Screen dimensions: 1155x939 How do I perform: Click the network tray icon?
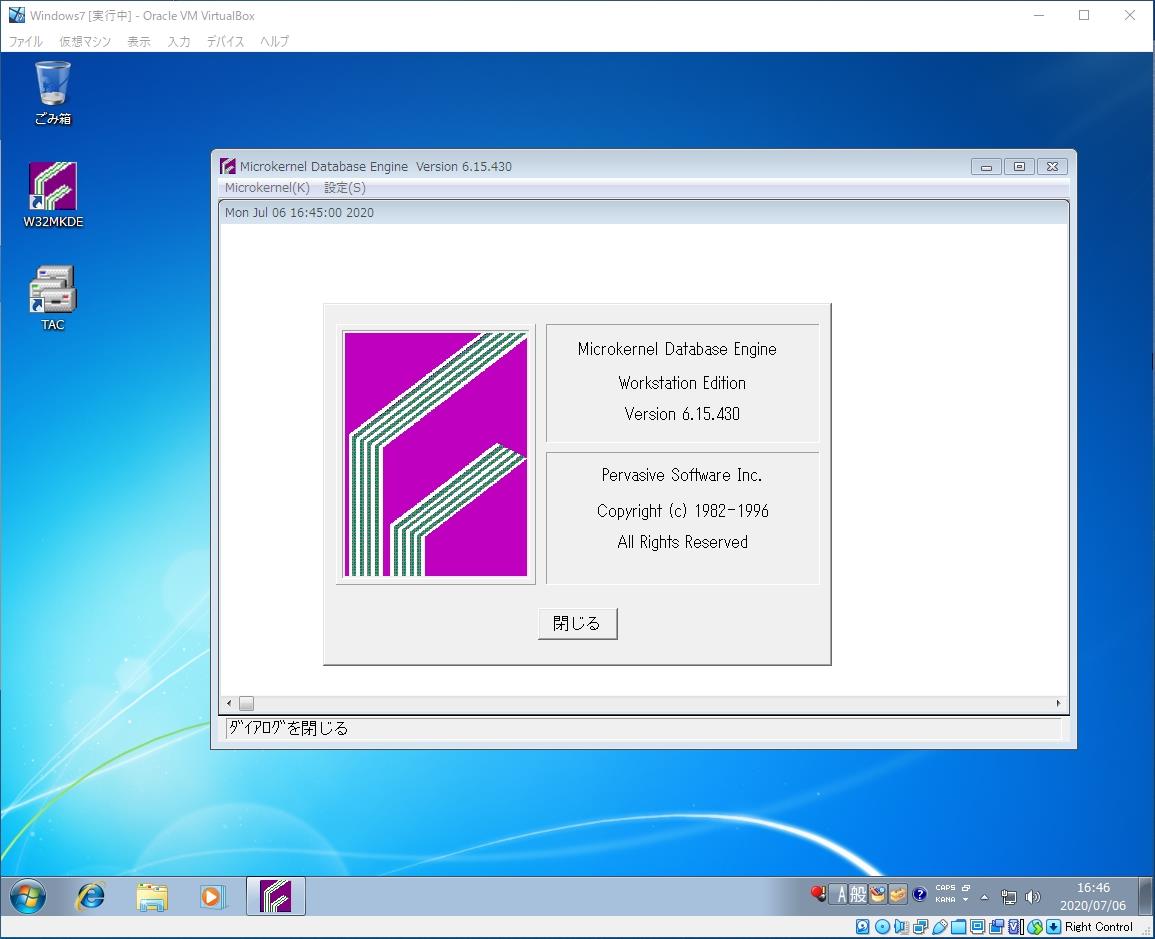click(x=1009, y=897)
